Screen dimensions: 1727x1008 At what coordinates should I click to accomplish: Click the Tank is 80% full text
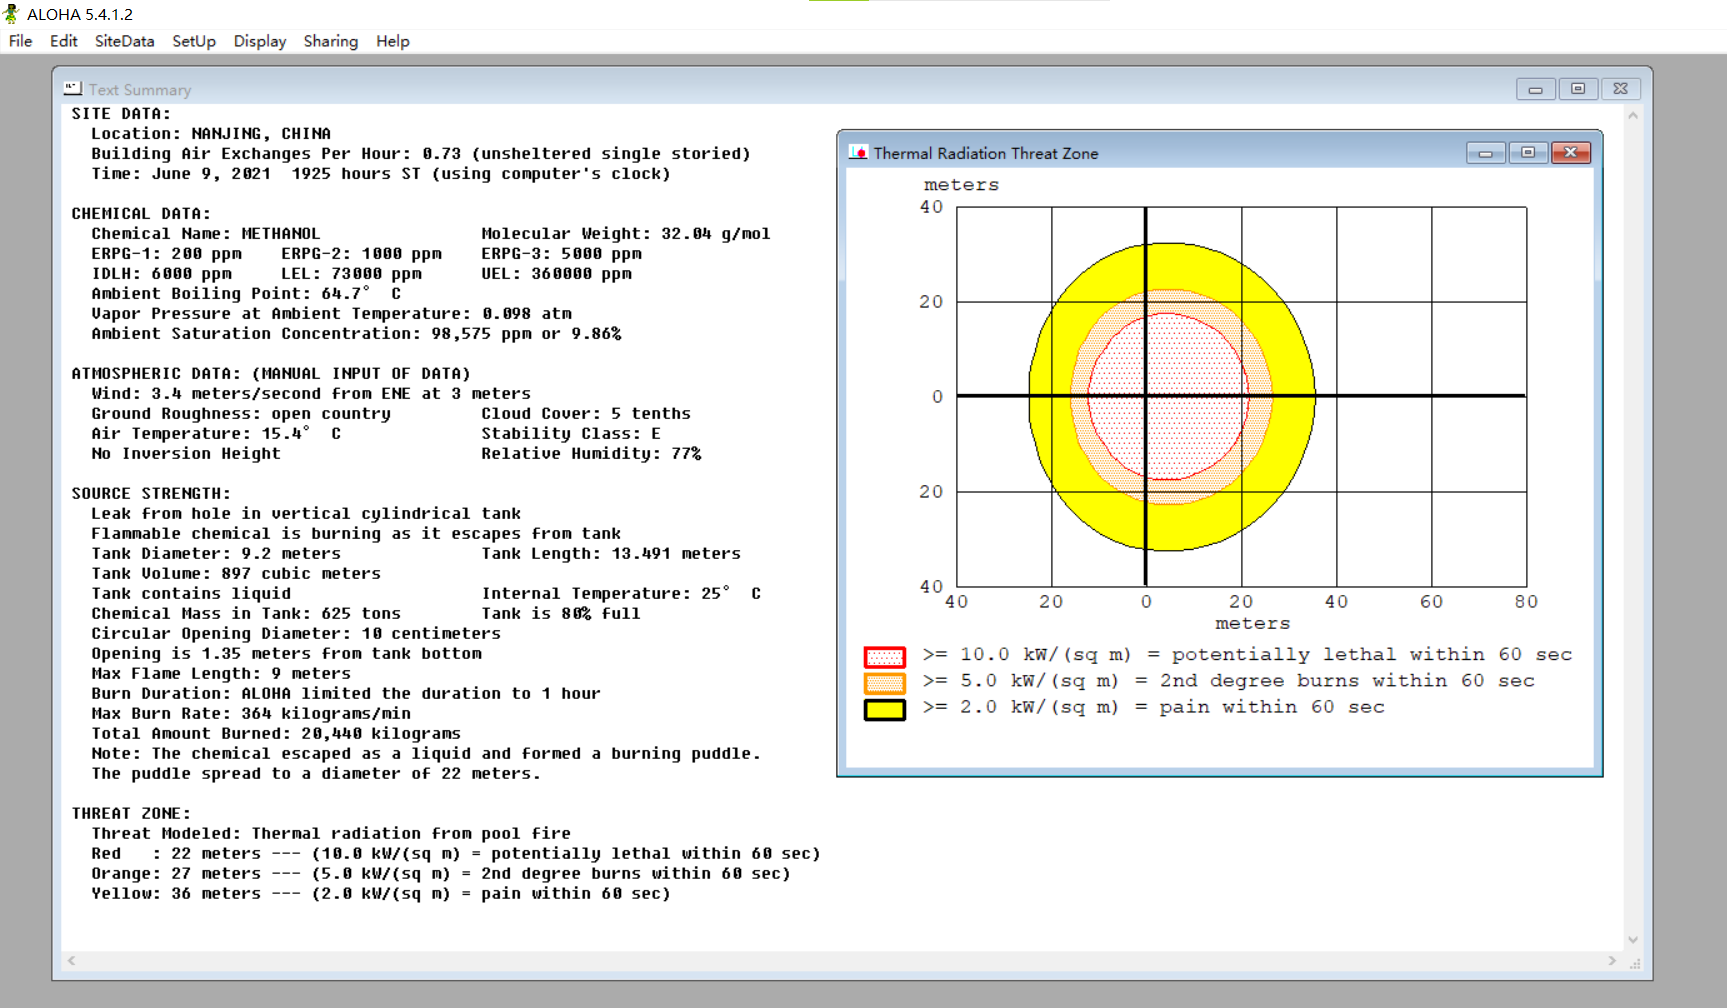click(x=561, y=614)
